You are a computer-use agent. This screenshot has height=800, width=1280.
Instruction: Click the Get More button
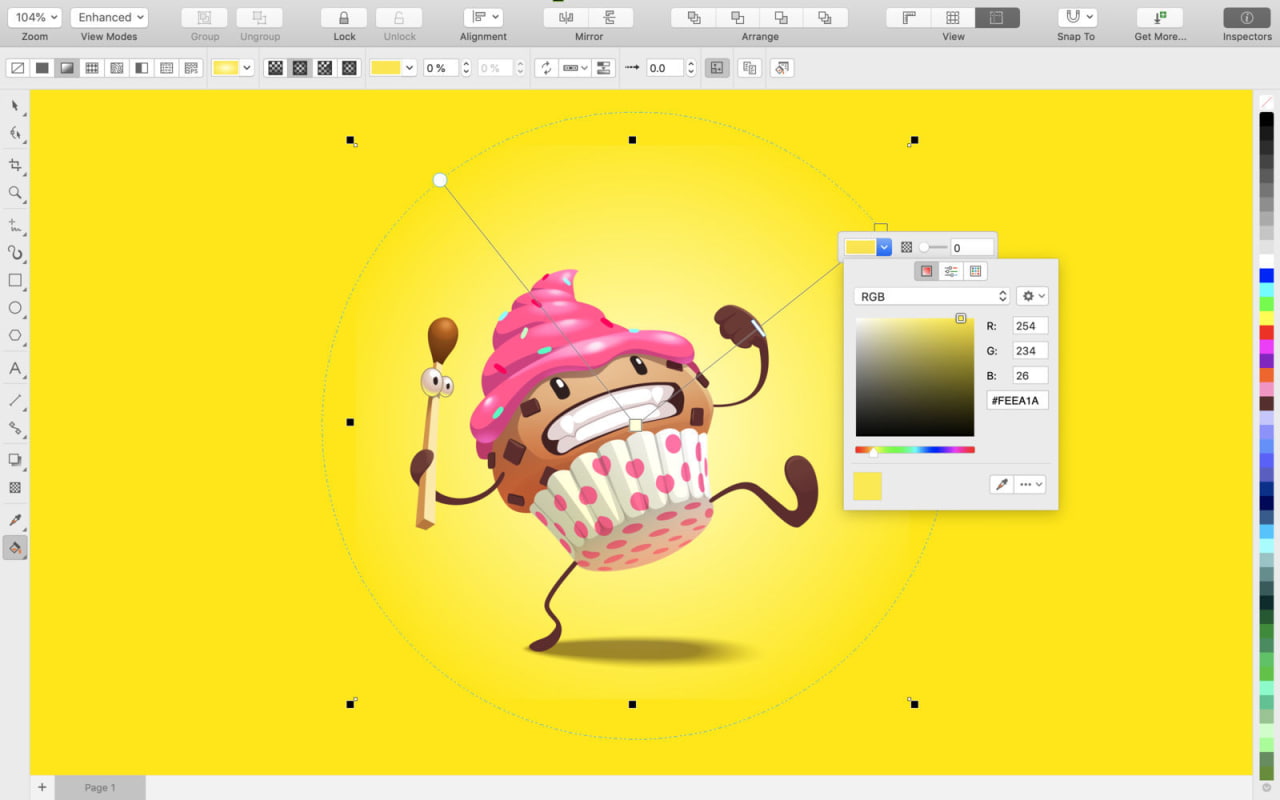(1160, 18)
